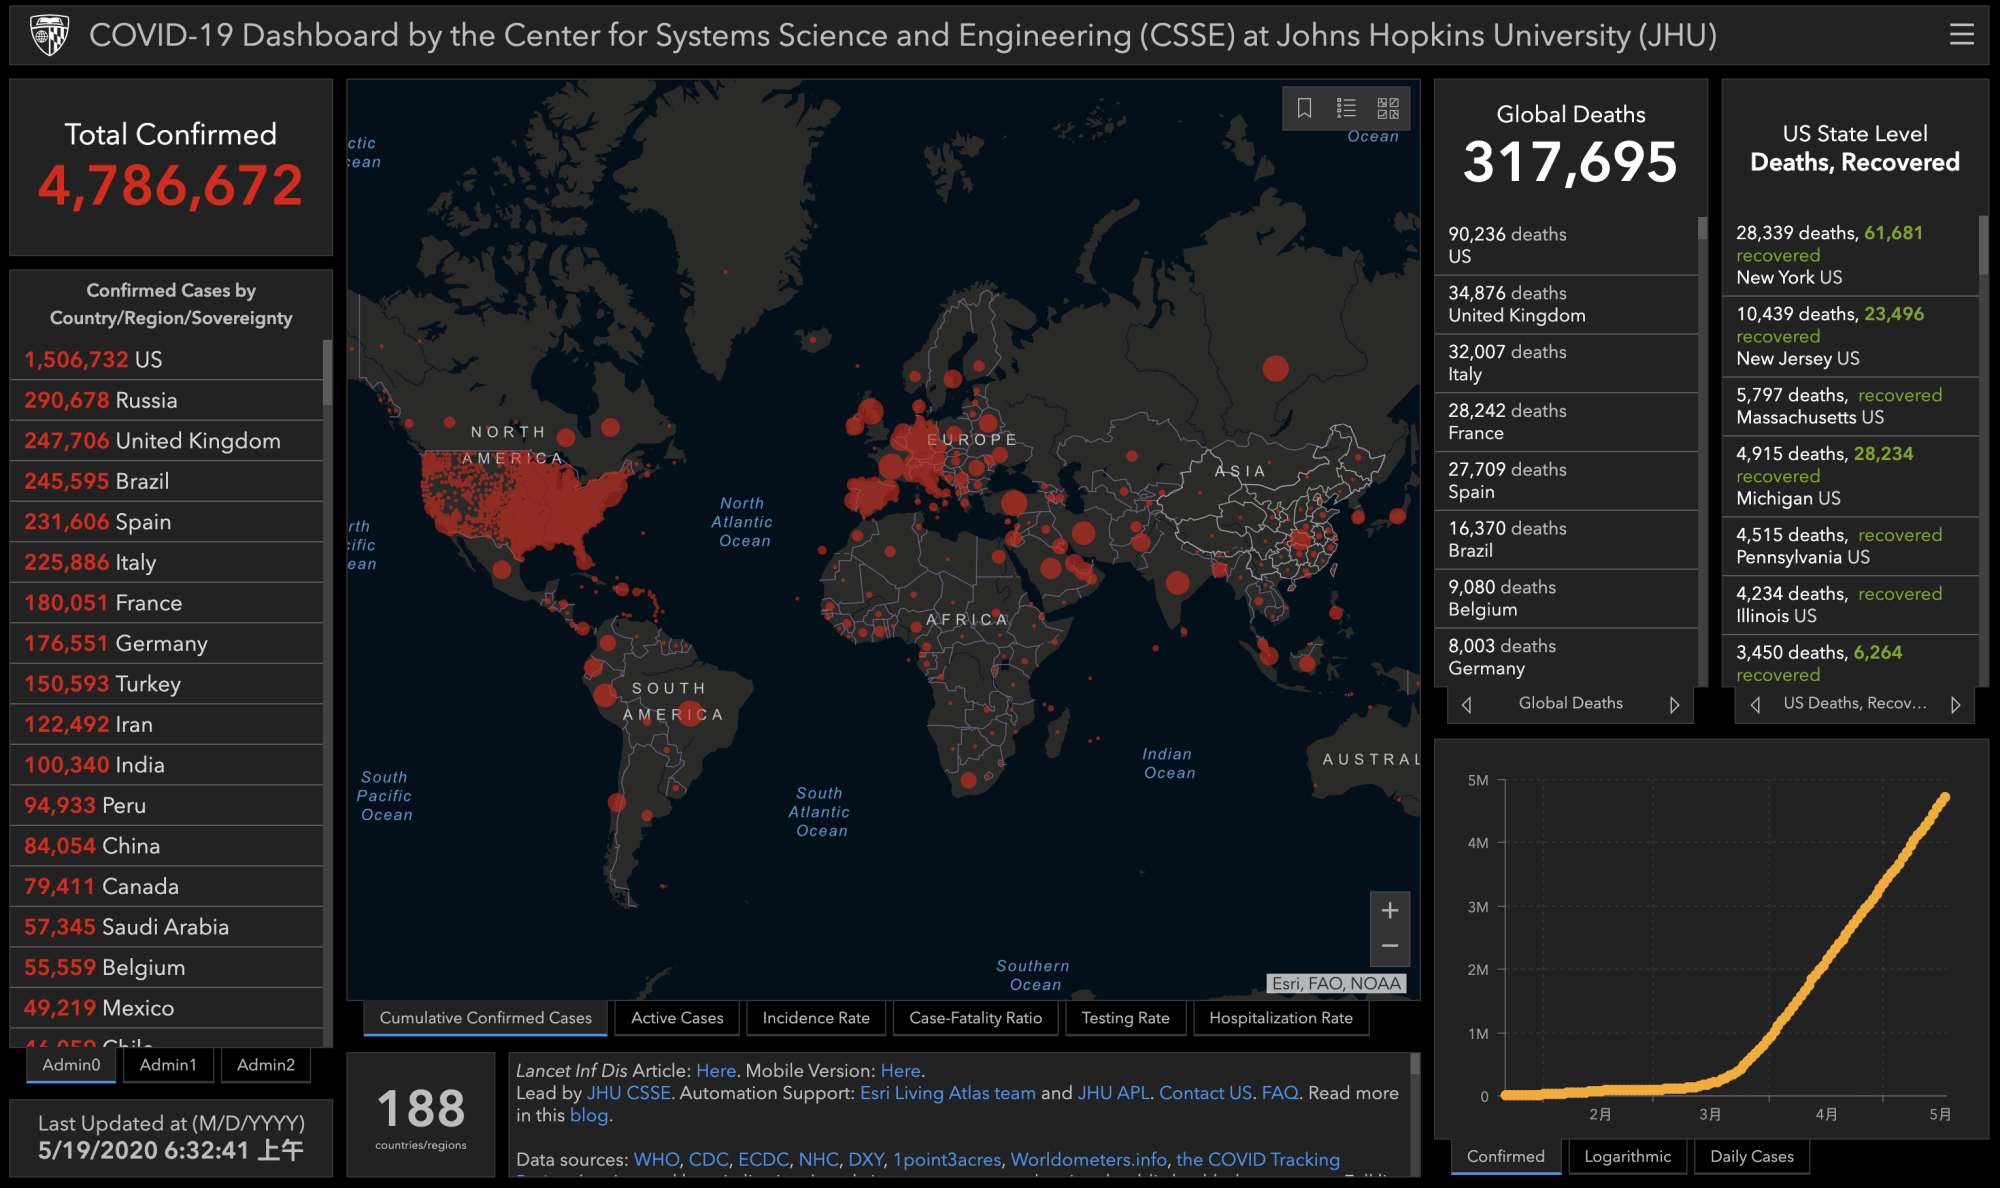The width and height of the screenshot is (2000, 1188).
Task: Switch chart to Logarithmic view
Action: [x=1627, y=1157]
